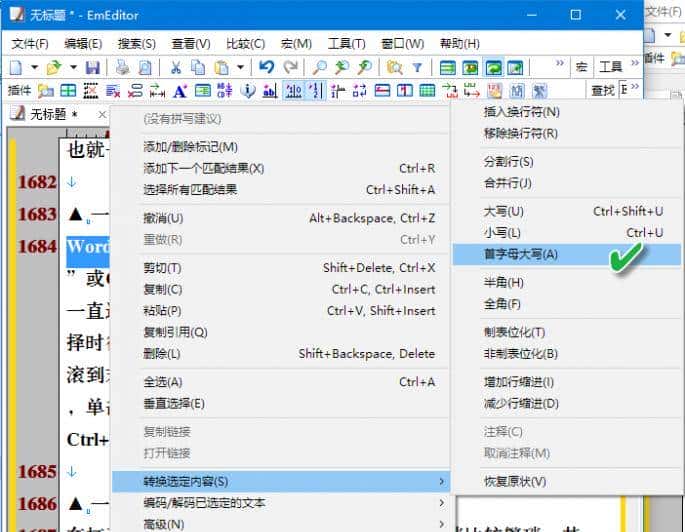Click the Print icon
Screen dimensions: 685x532
[122, 67]
